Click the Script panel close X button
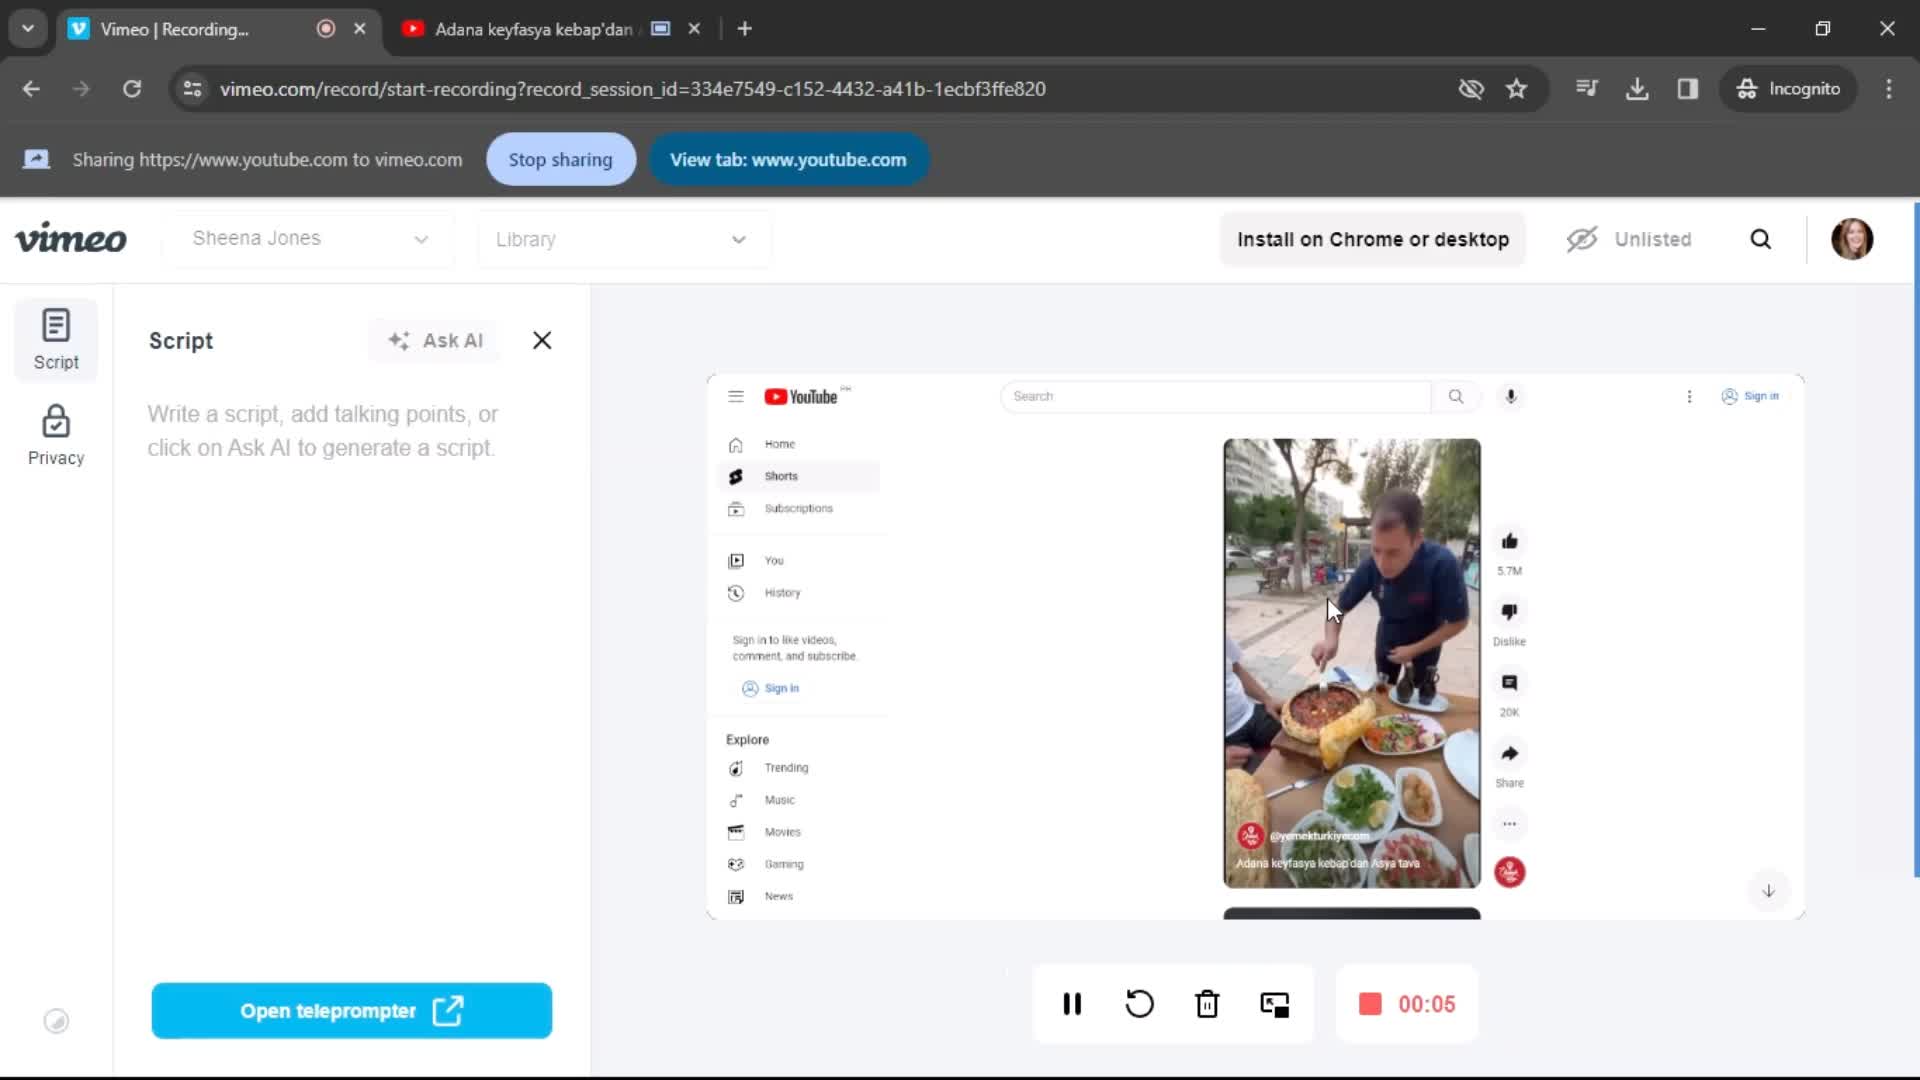The image size is (1920, 1080). (542, 340)
